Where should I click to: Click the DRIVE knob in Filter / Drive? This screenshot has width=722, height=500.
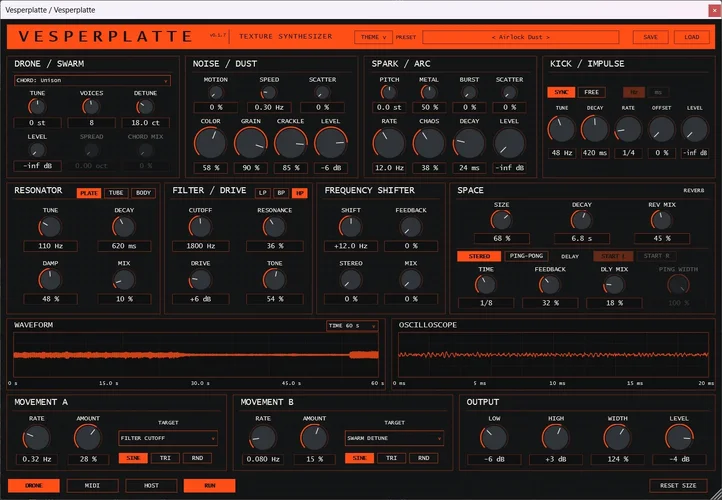pos(200,279)
